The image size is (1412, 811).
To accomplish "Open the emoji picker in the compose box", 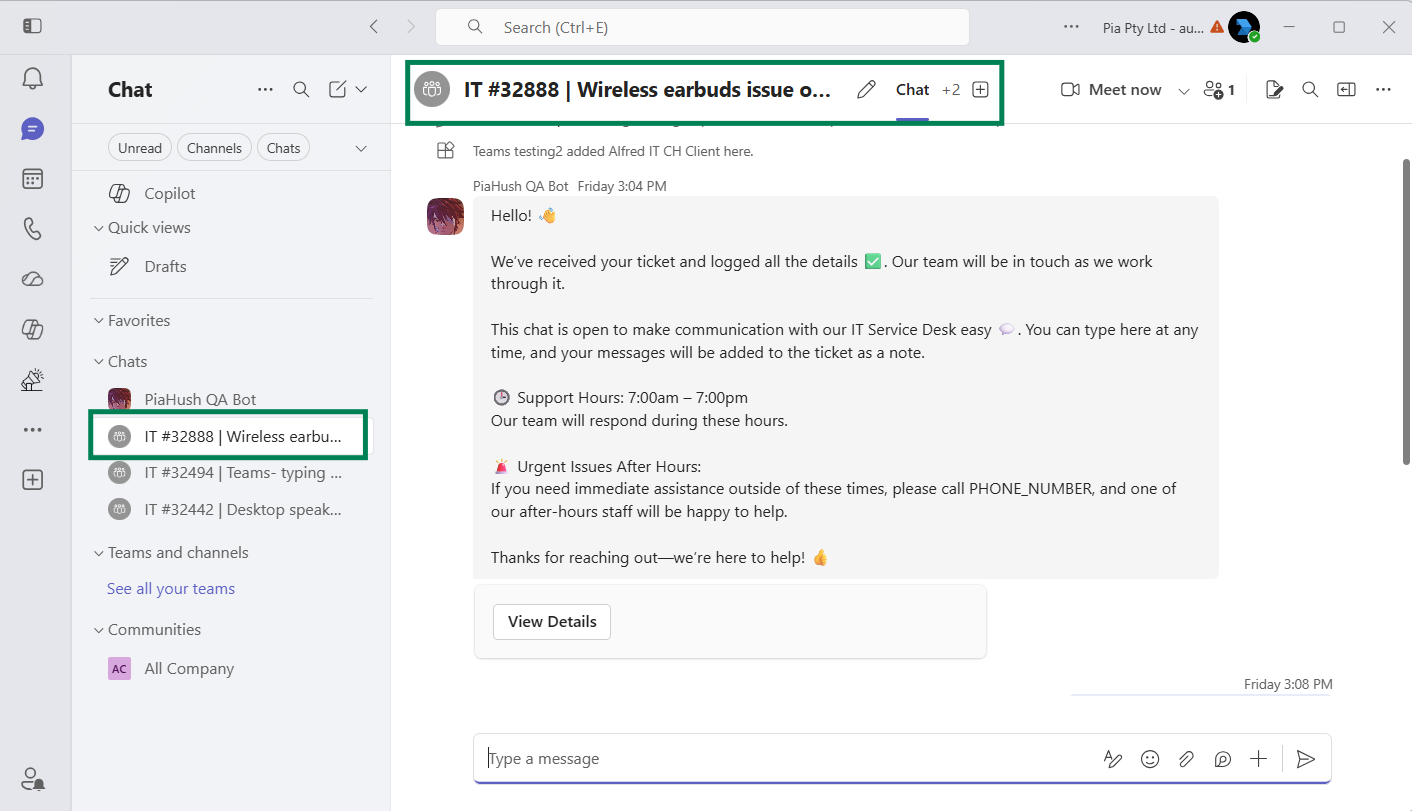I will (x=1150, y=759).
